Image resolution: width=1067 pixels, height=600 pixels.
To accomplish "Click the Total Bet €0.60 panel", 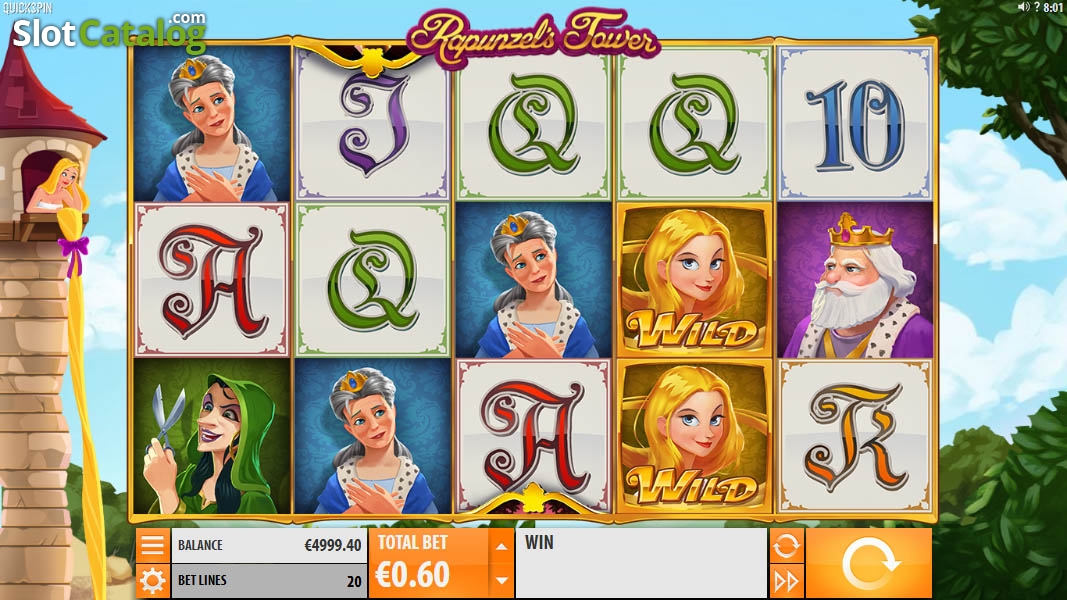I will click(429, 563).
